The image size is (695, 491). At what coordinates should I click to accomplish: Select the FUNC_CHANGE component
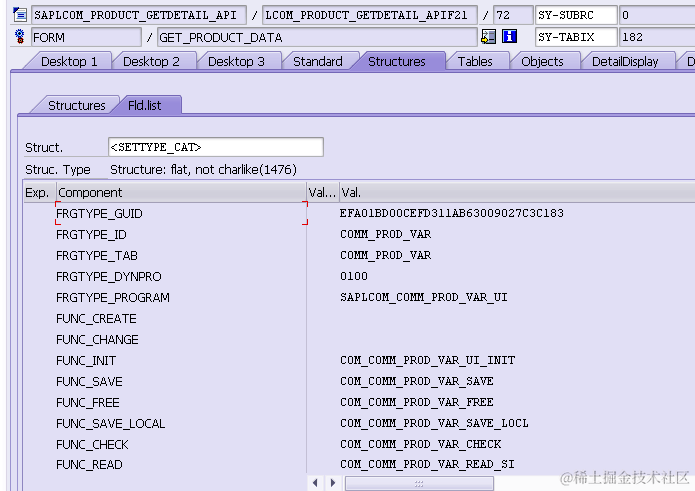pos(97,339)
